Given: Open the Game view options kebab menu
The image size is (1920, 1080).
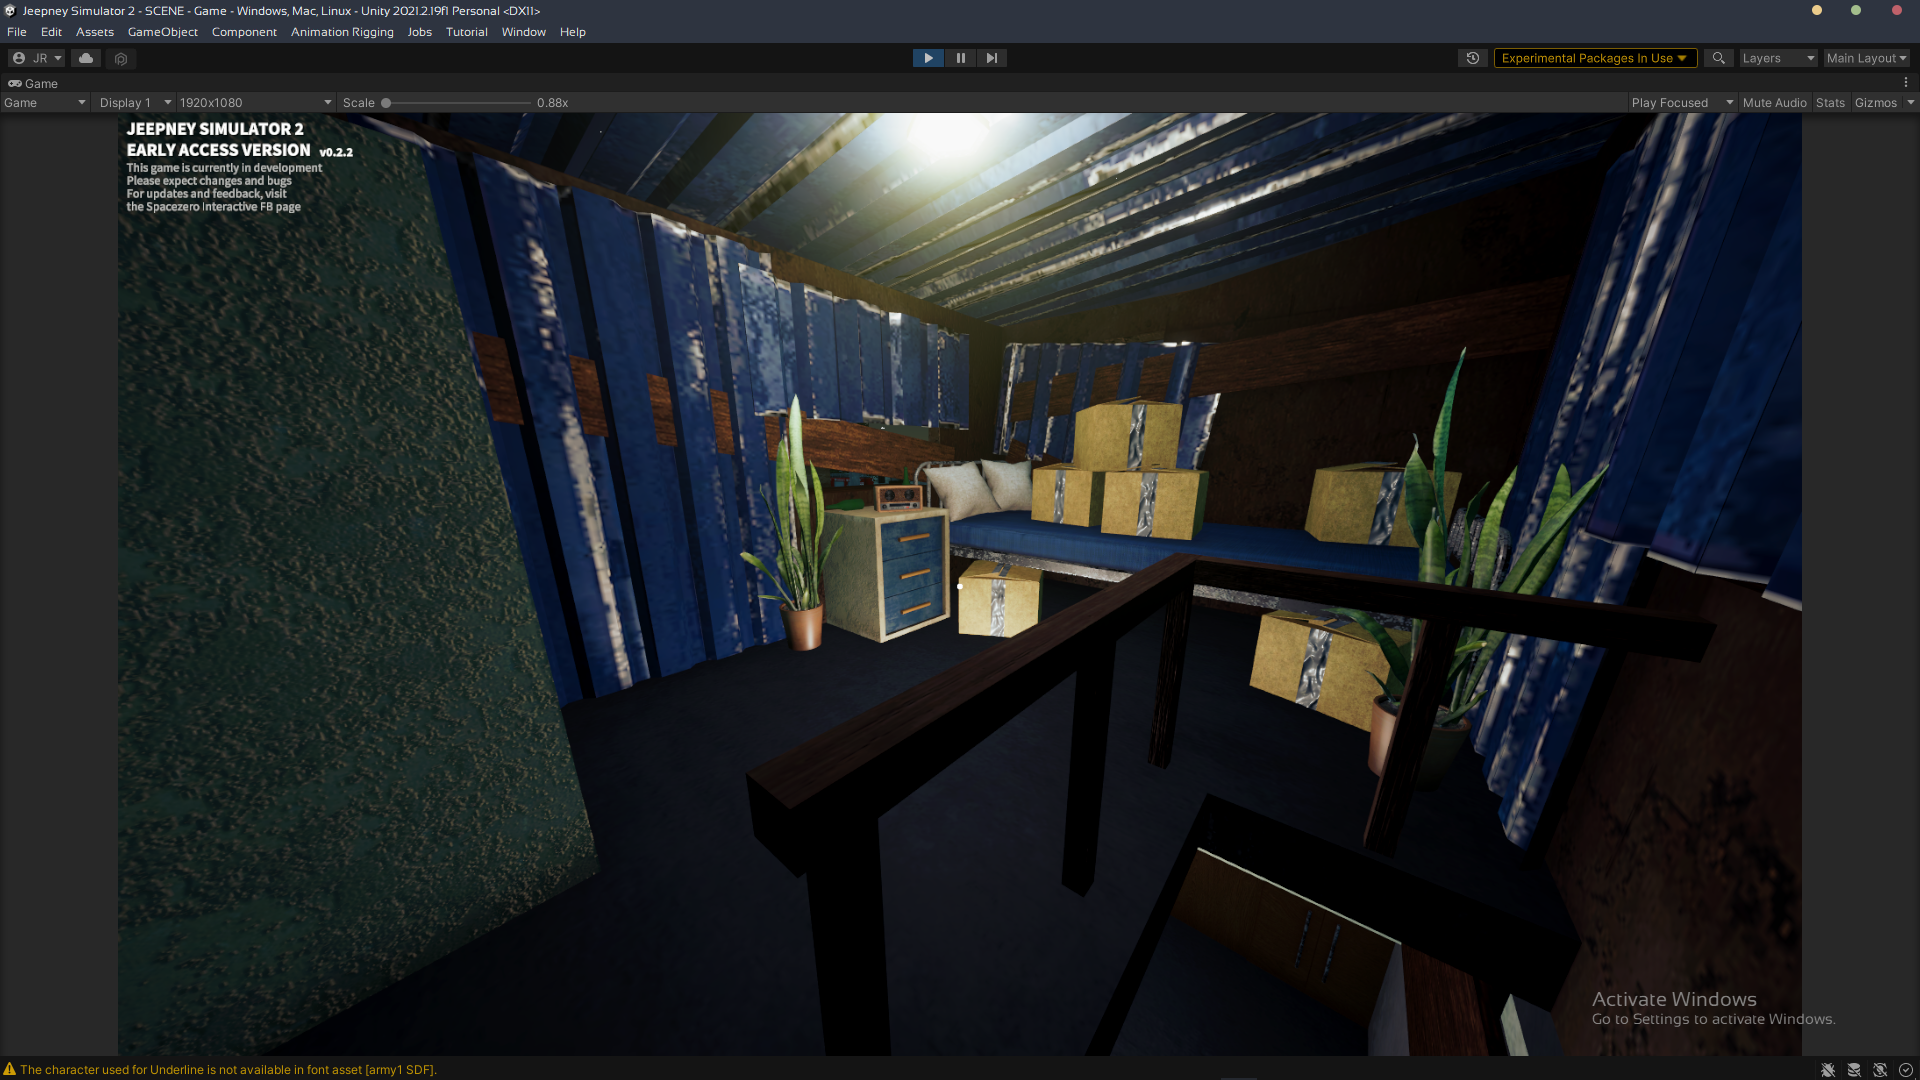Looking at the screenshot, I should point(1906,83).
